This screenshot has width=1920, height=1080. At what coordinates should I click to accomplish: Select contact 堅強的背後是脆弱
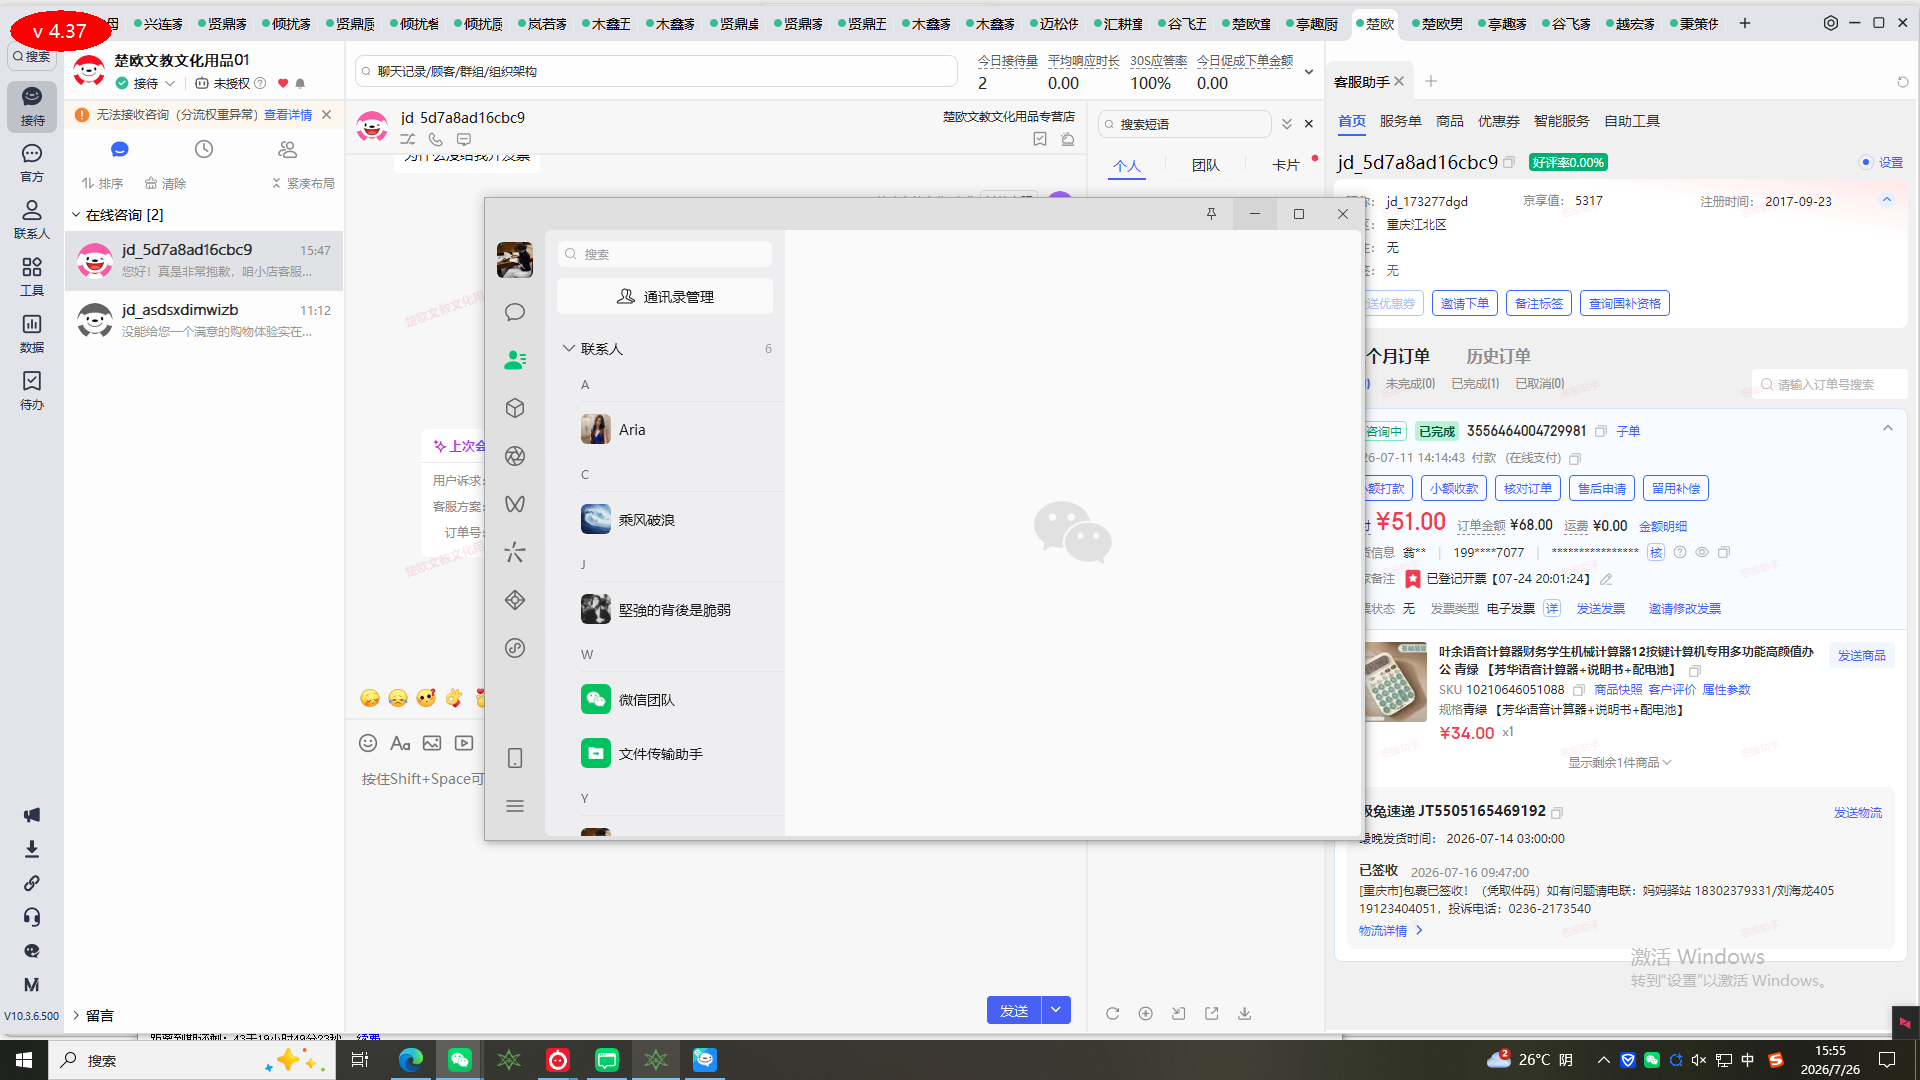665,610
